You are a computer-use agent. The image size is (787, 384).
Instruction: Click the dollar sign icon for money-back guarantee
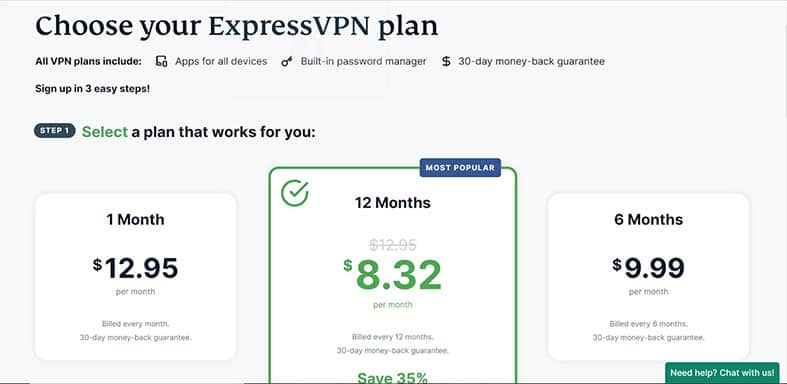tap(446, 61)
